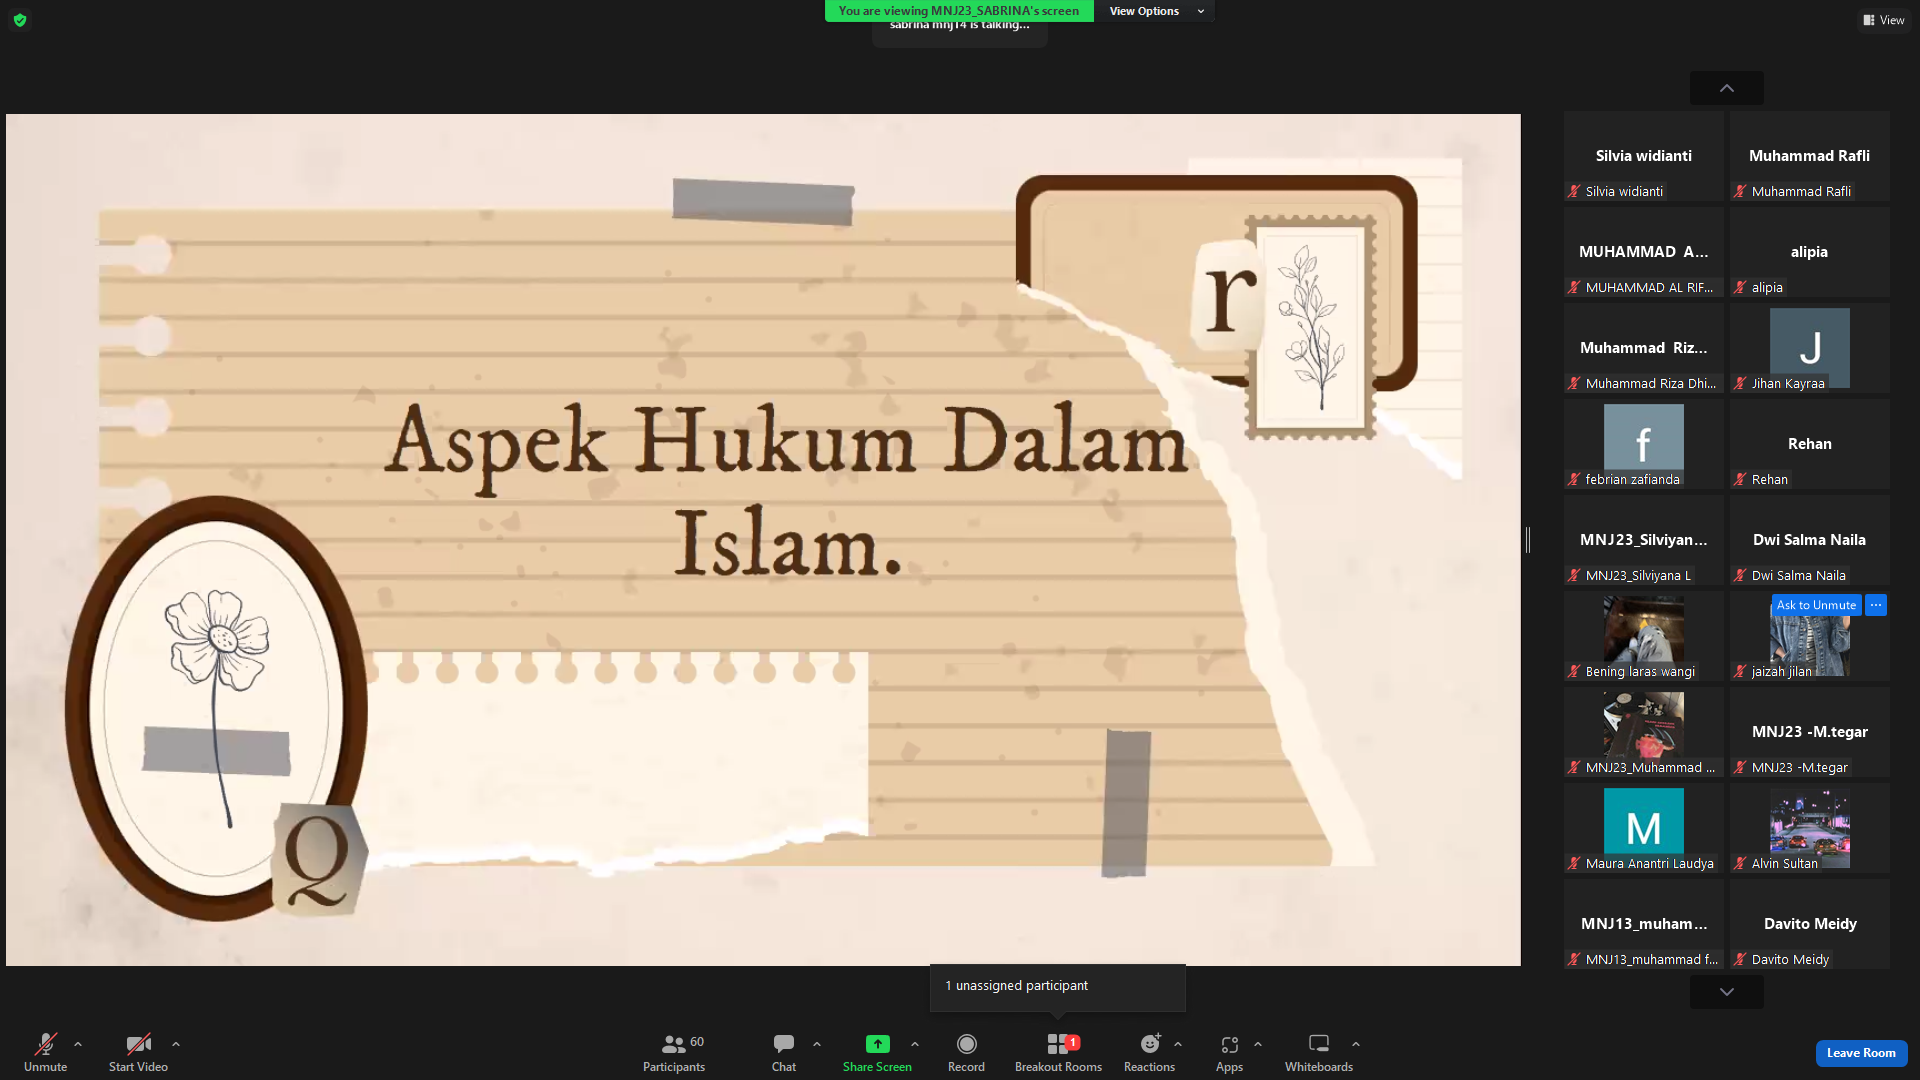Open video options arrow next to Start Video
Viewport: 1920px width, 1080px height.
[176, 1044]
